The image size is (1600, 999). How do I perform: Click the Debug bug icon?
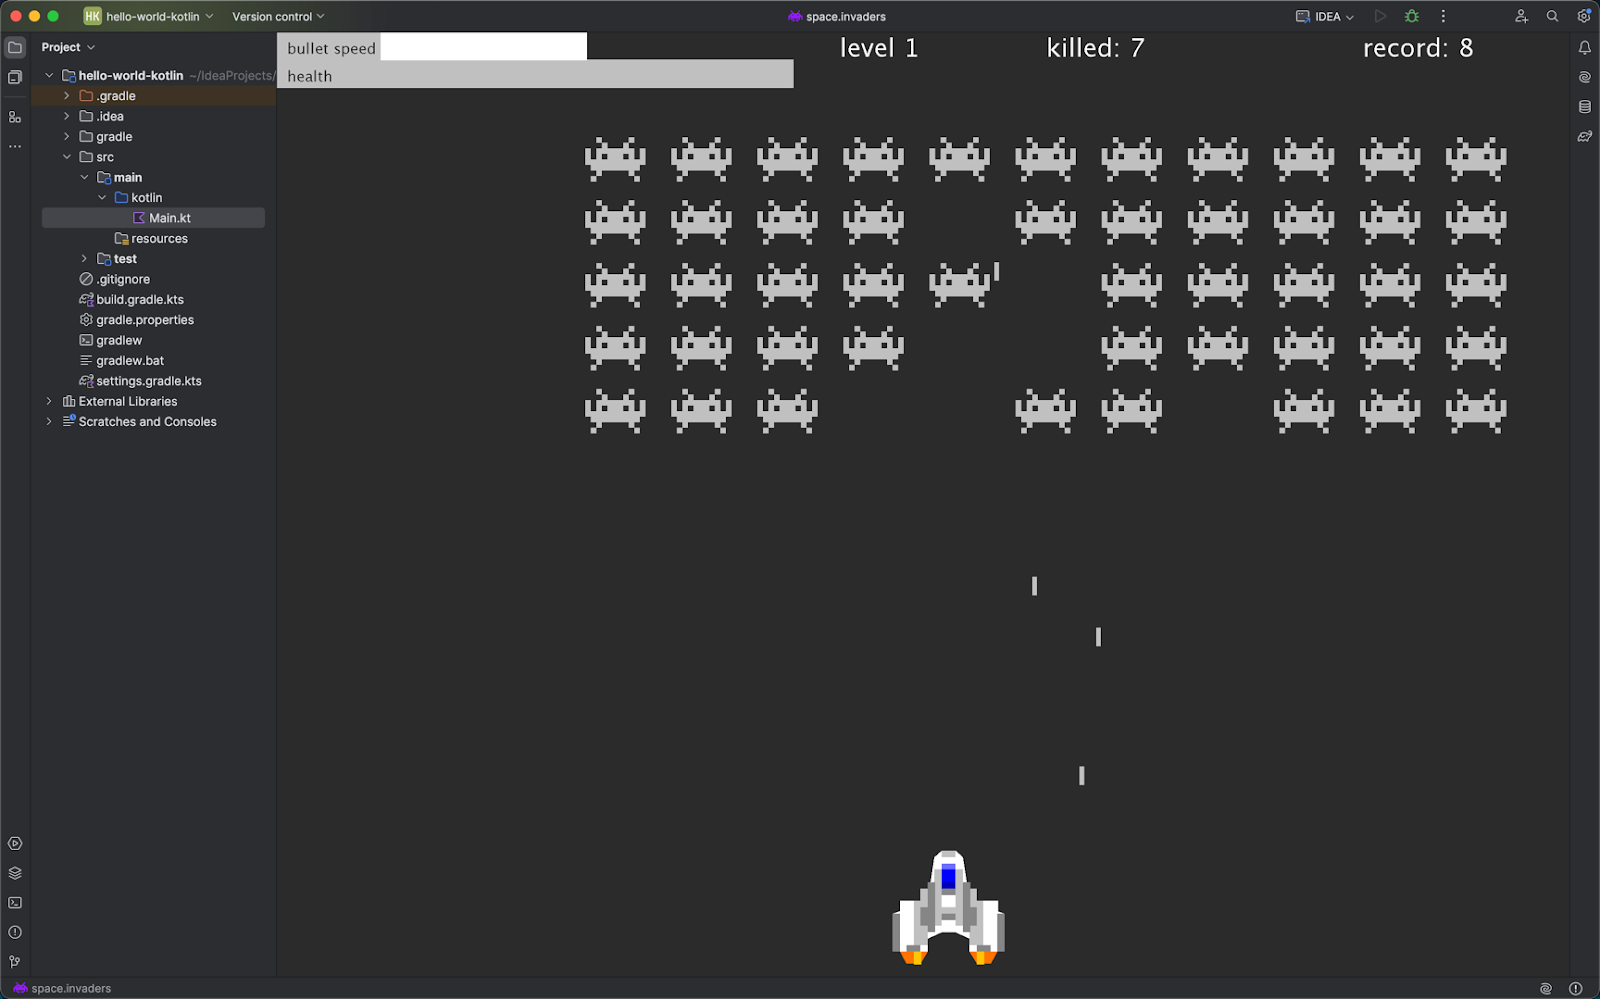pyautogui.click(x=1412, y=16)
